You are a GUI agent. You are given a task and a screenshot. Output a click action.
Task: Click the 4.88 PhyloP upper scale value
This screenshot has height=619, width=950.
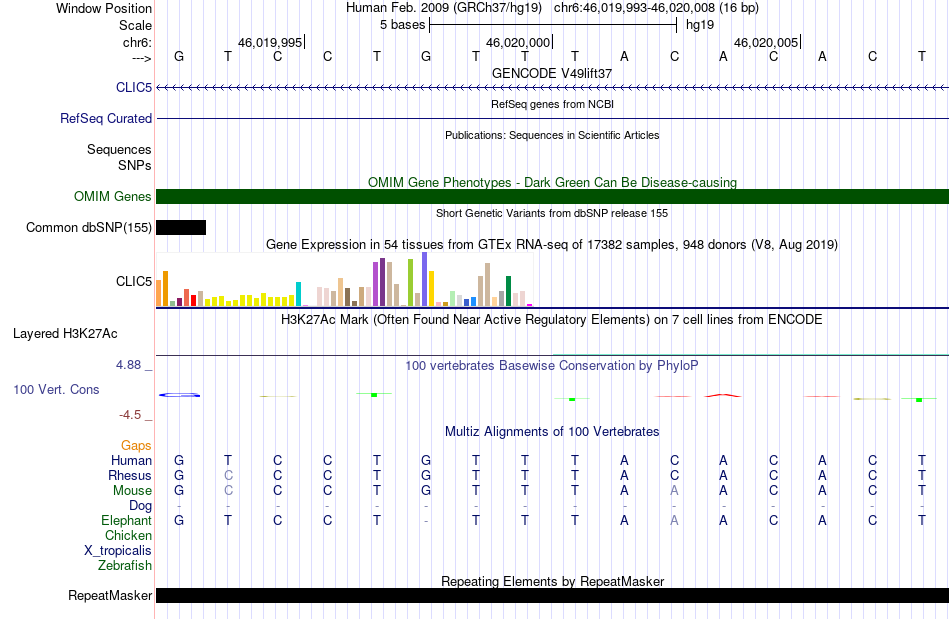click(128, 365)
